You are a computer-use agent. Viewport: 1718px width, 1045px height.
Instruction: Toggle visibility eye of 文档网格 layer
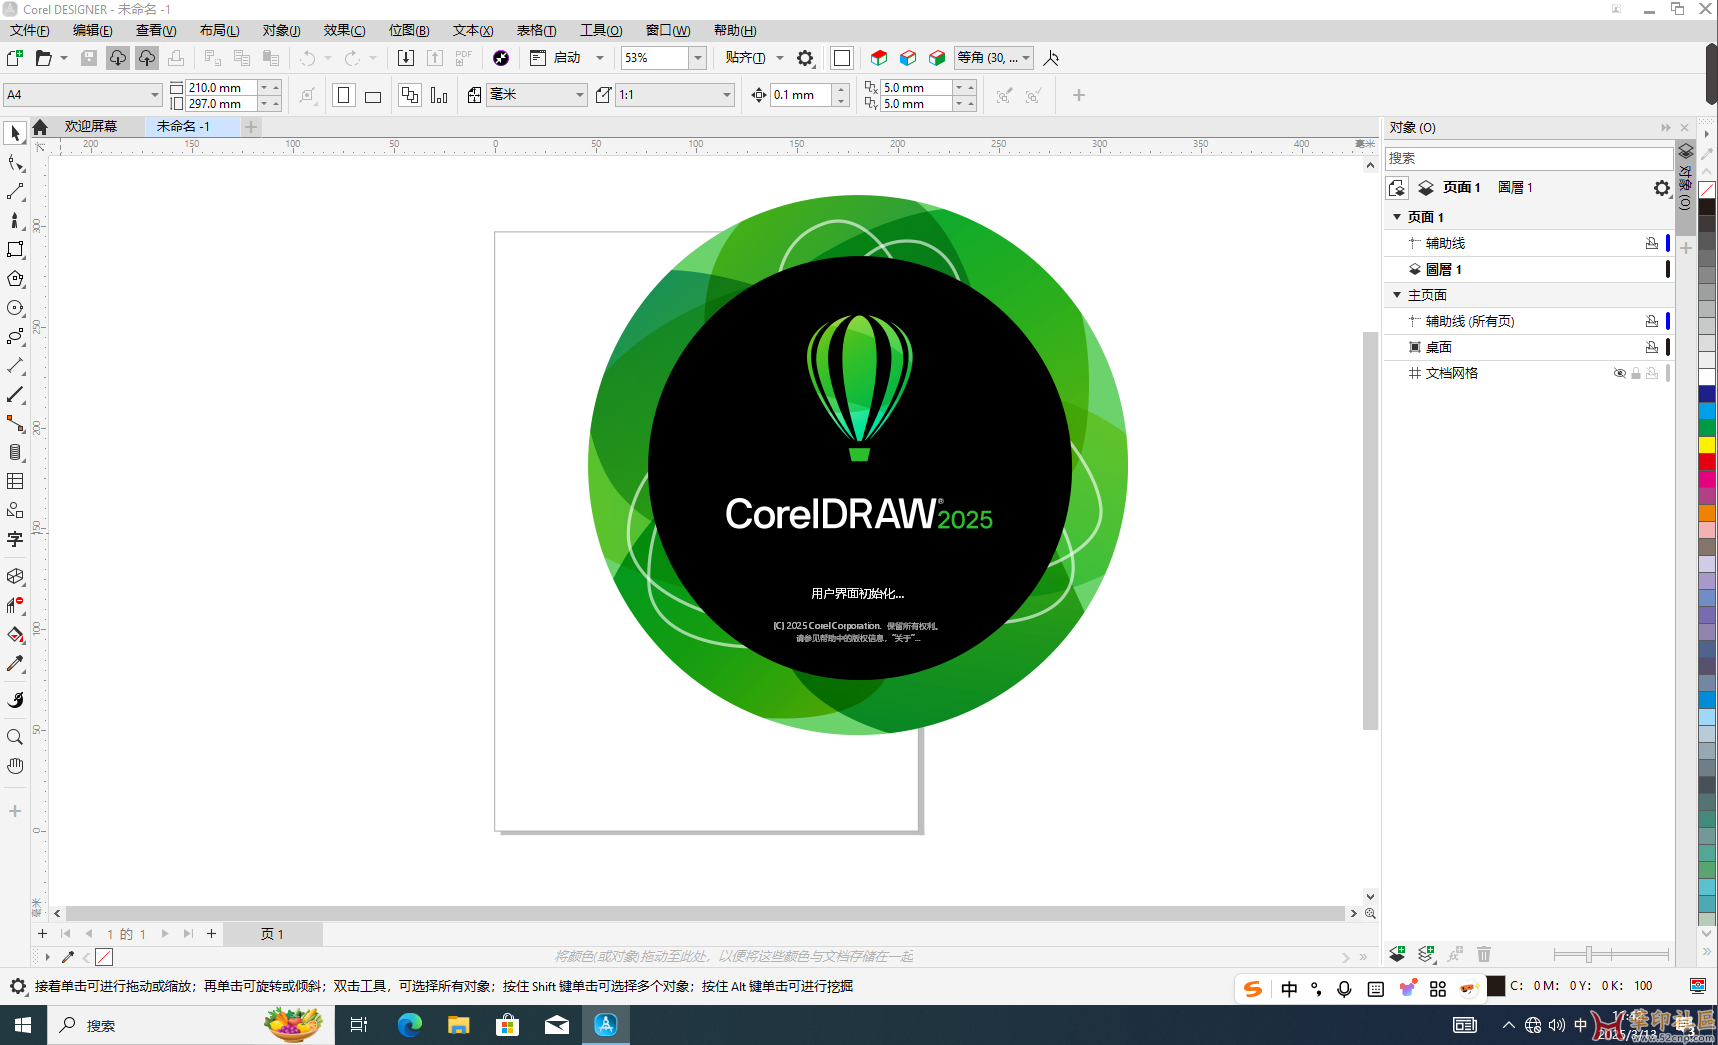(1620, 373)
